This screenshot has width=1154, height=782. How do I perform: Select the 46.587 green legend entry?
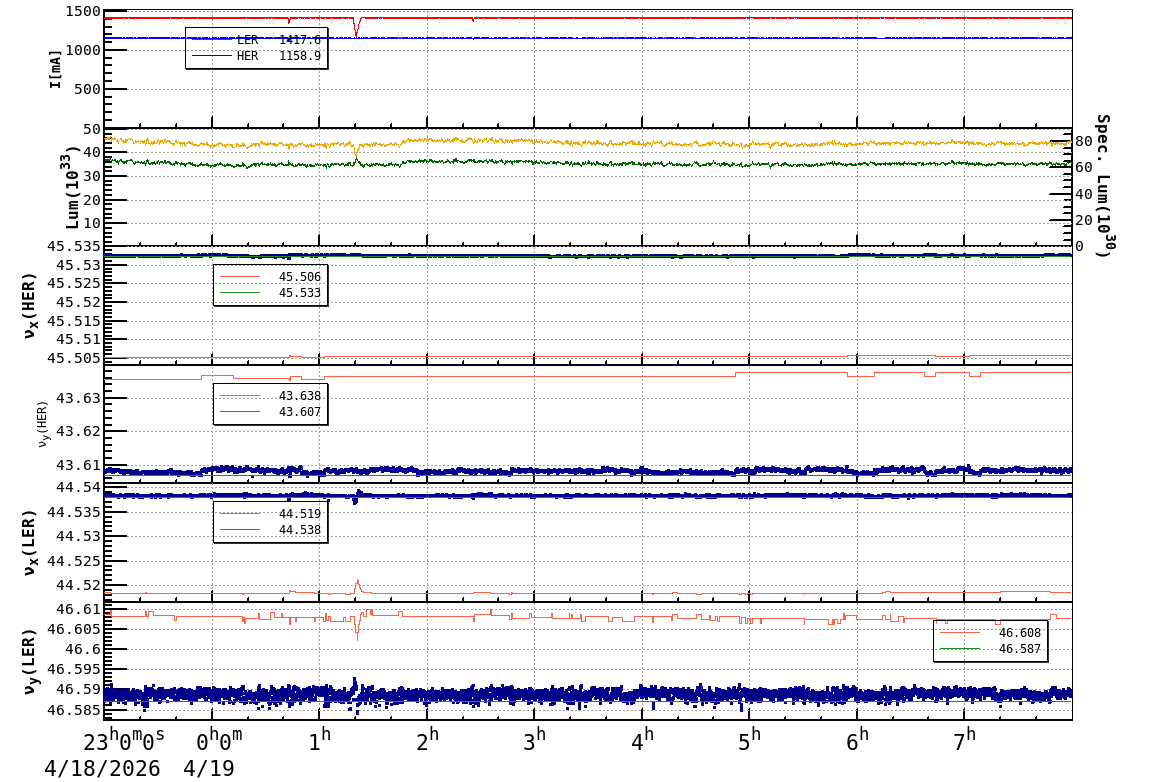tap(990, 649)
